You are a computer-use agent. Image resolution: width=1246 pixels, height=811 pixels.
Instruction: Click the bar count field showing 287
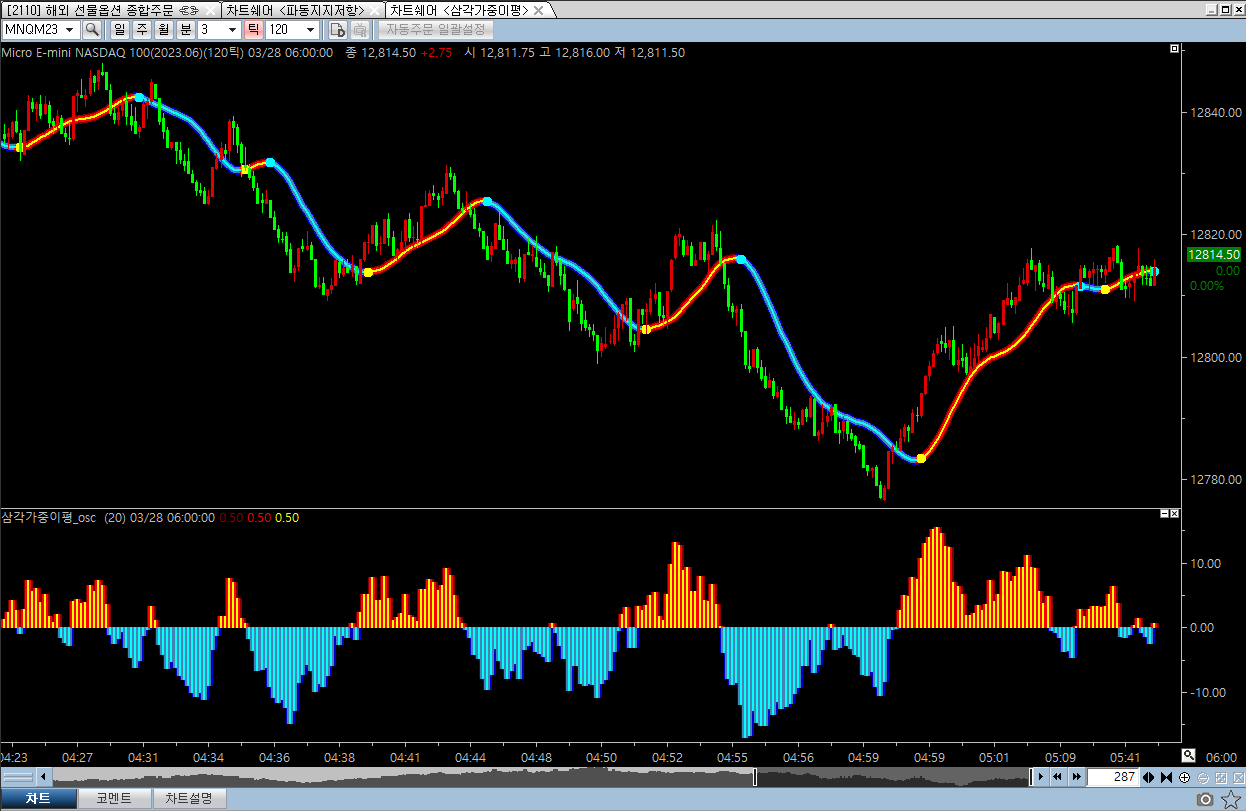coord(1111,777)
